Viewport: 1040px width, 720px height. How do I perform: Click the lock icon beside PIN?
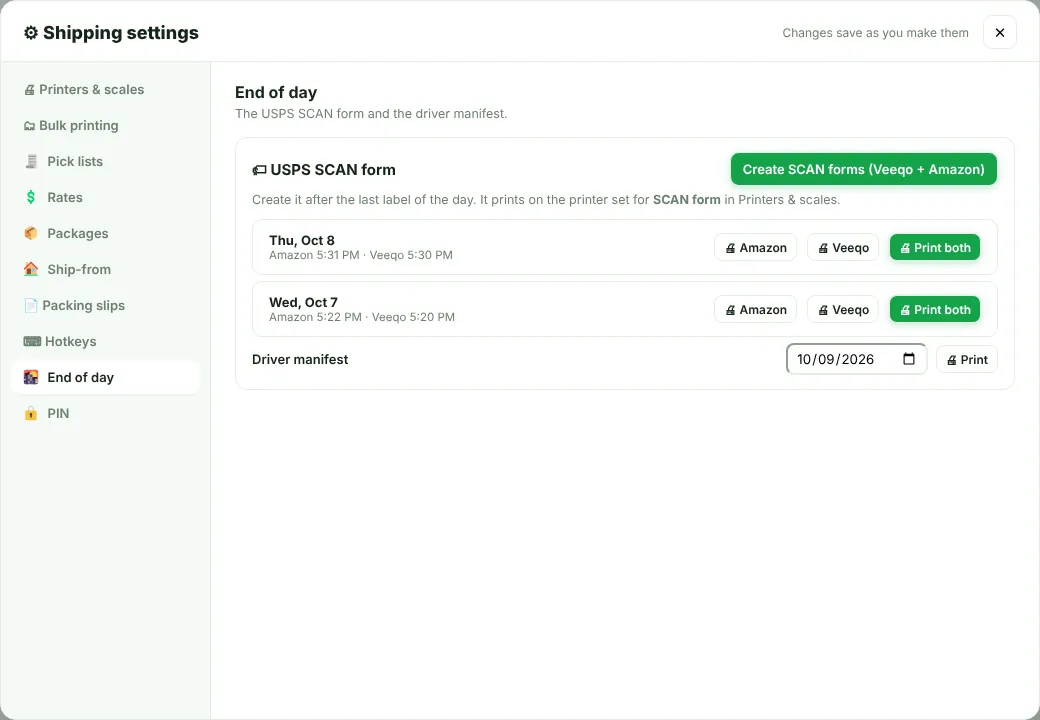tap(31, 414)
